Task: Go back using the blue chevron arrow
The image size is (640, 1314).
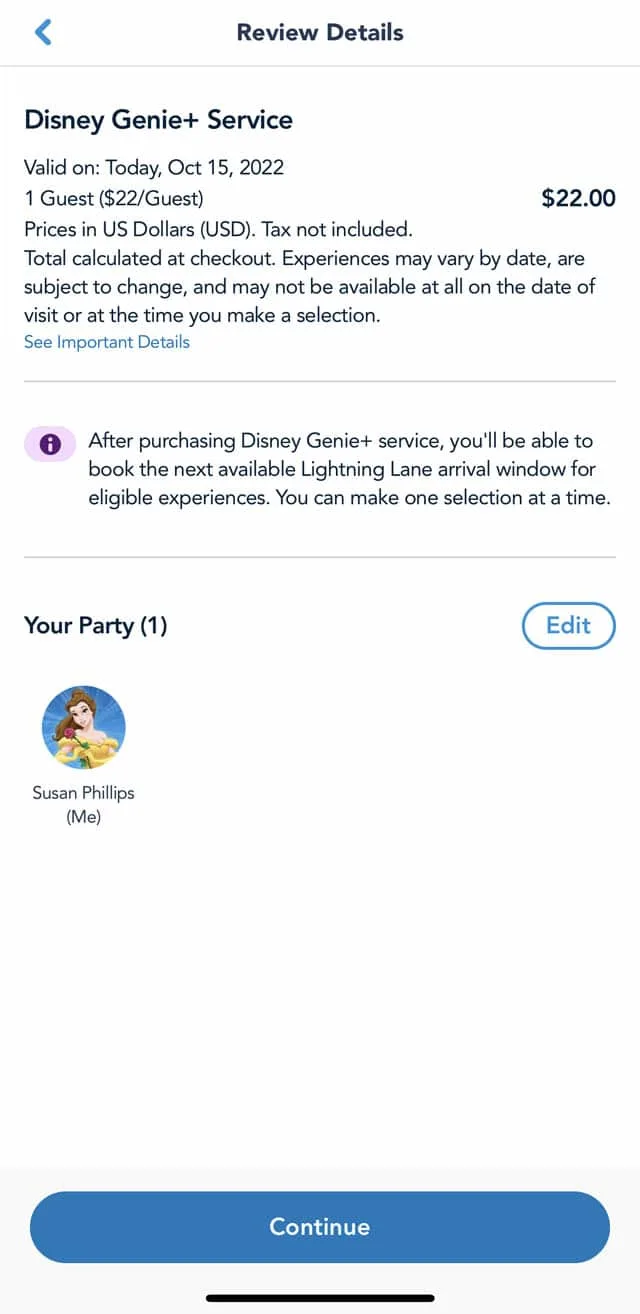Action: point(43,32)
